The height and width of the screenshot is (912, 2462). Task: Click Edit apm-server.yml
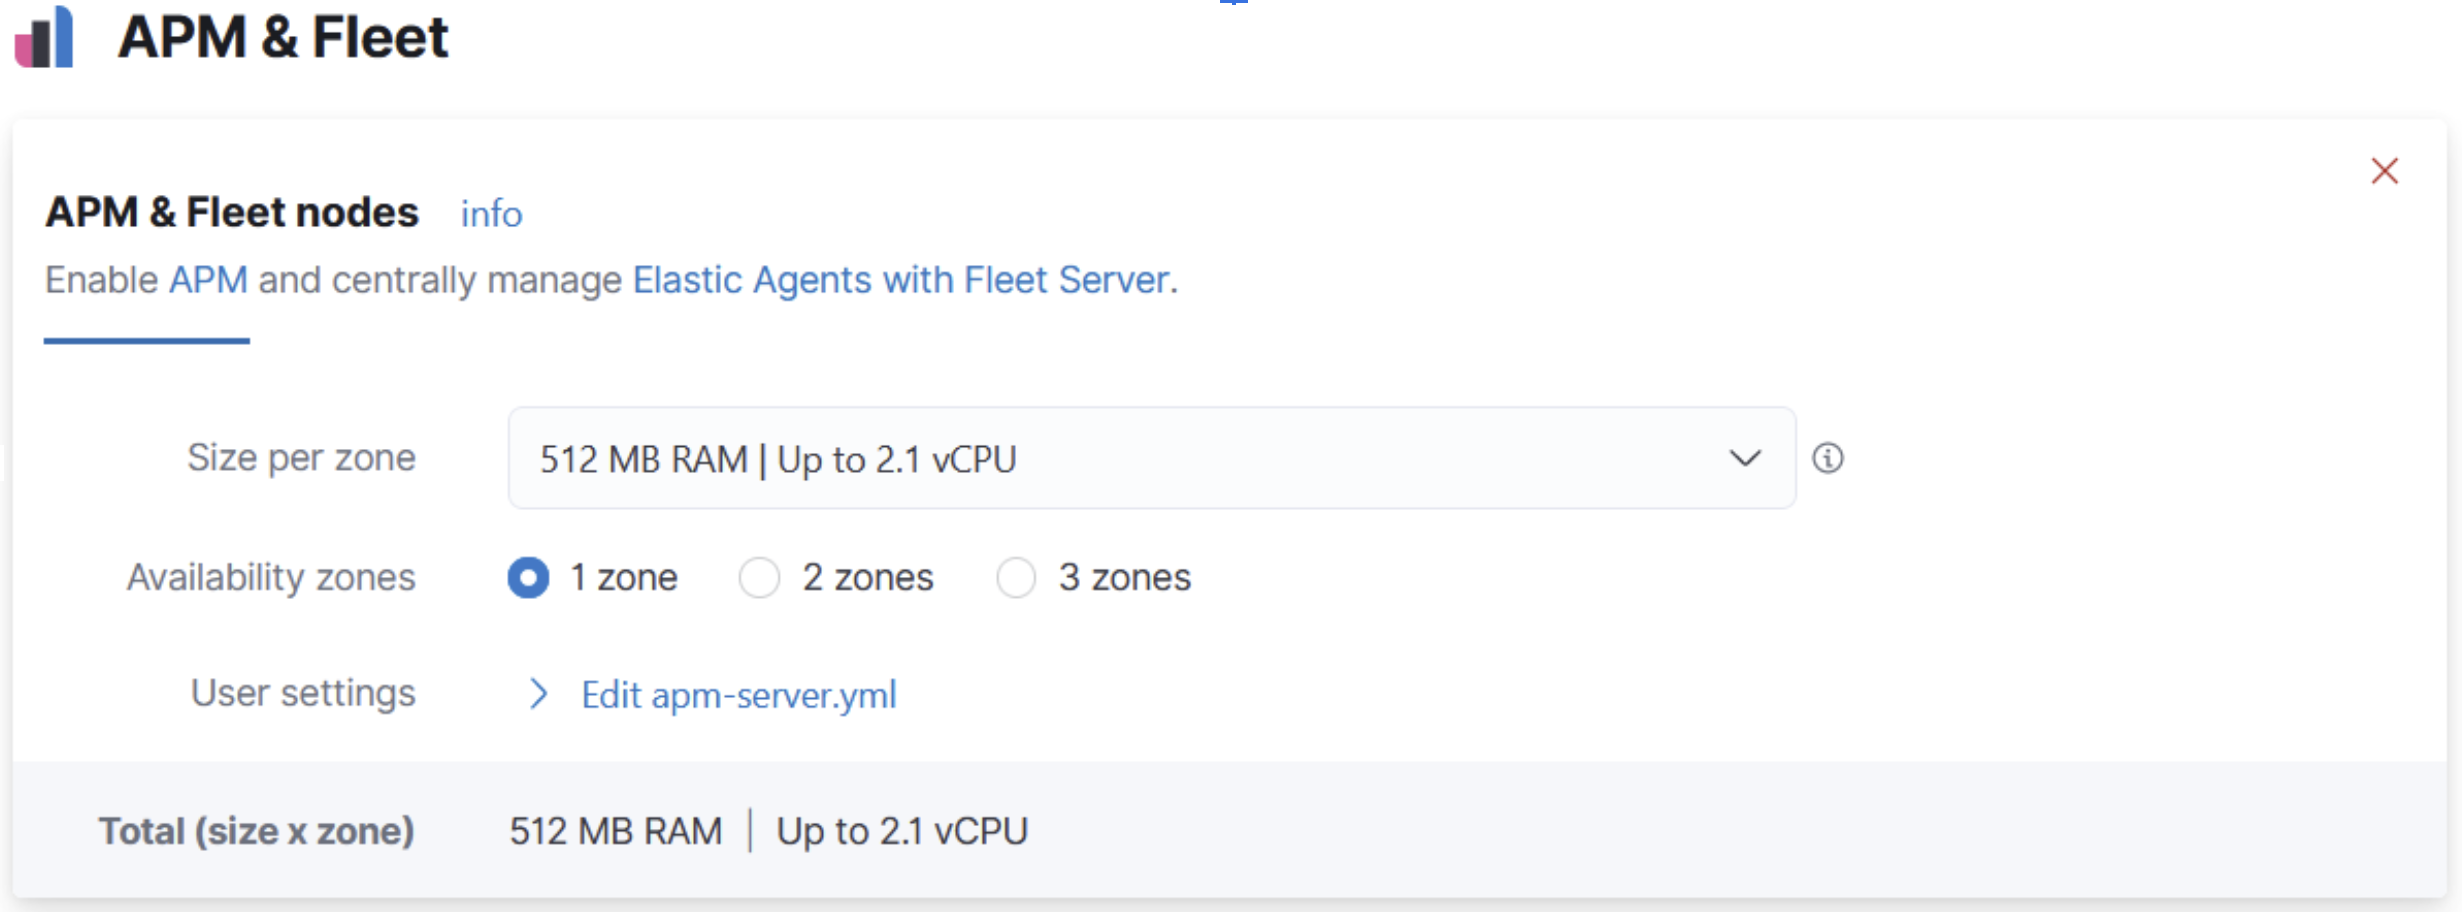coord(739,694)
